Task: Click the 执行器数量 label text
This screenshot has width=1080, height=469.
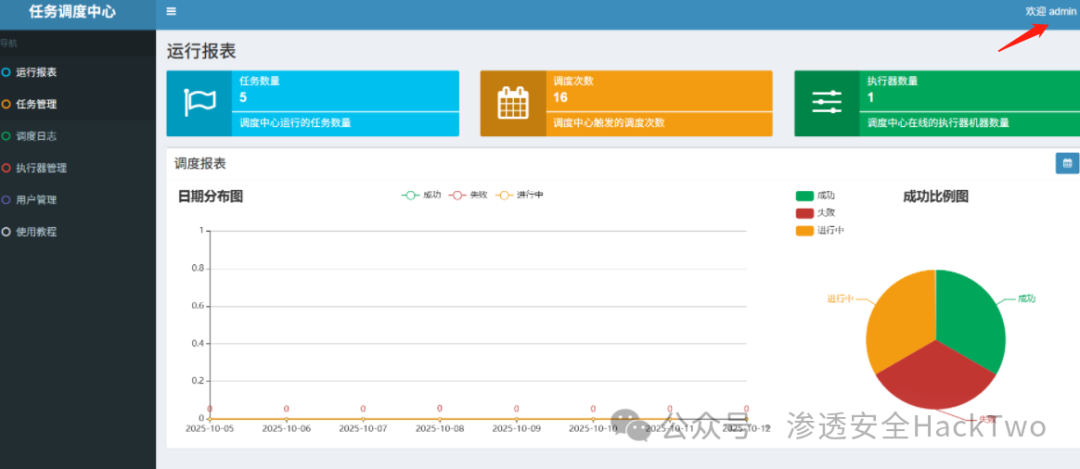Action: tap(893, 81)
